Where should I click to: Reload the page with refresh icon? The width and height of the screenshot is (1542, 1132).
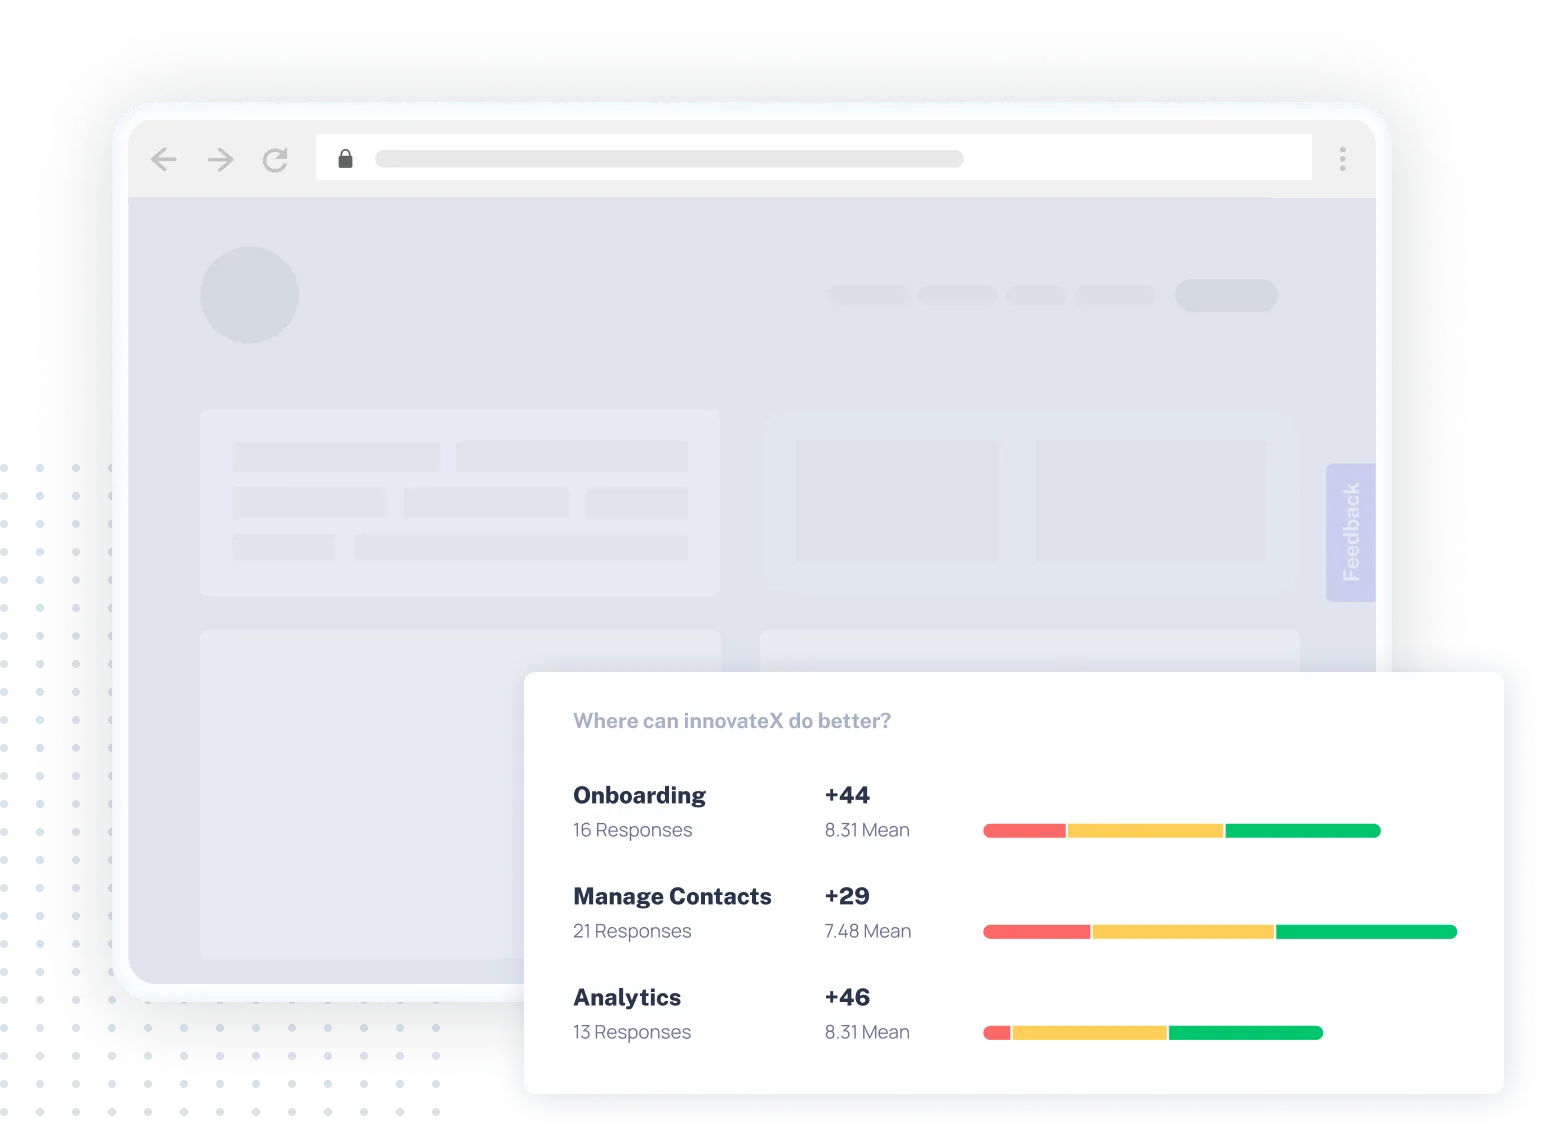click(x=275, y=159)
